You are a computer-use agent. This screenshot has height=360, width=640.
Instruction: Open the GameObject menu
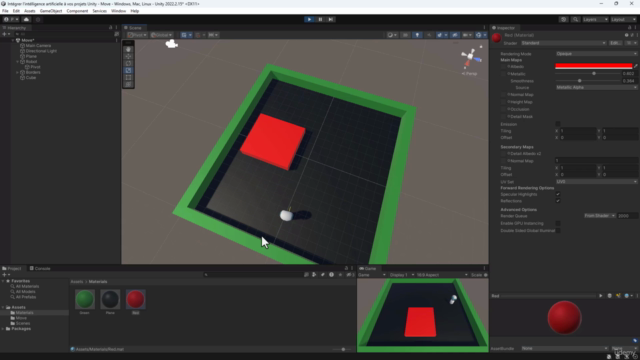(x=51, y=11)
